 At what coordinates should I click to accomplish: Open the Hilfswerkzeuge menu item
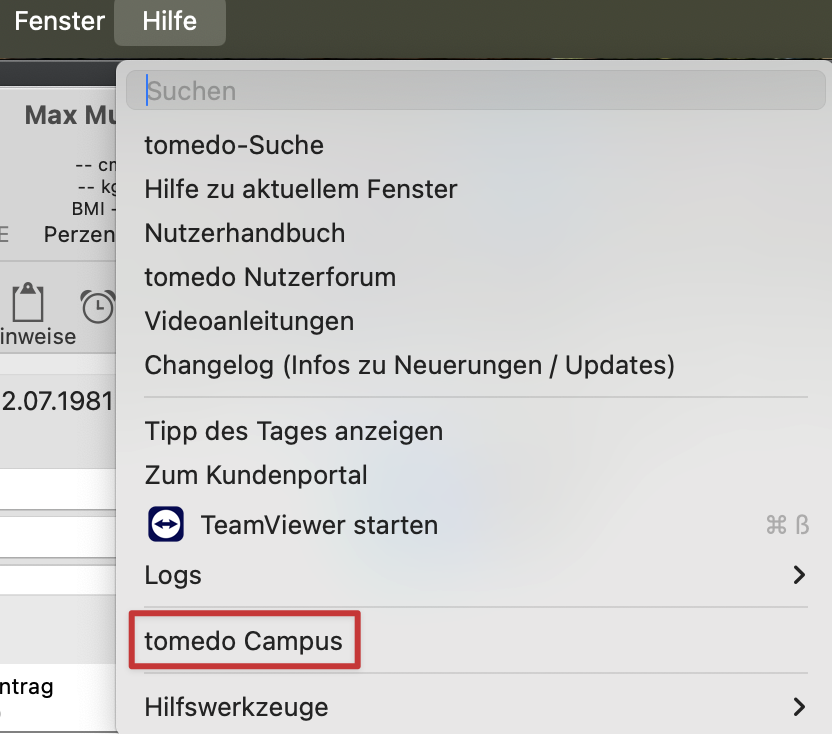[x=236, y=707]
